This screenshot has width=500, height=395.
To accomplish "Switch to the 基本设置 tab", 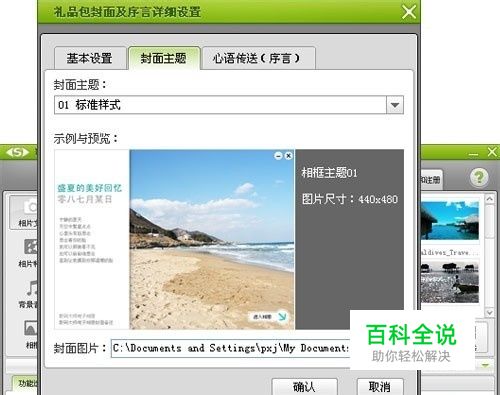I will coord(90,58).
